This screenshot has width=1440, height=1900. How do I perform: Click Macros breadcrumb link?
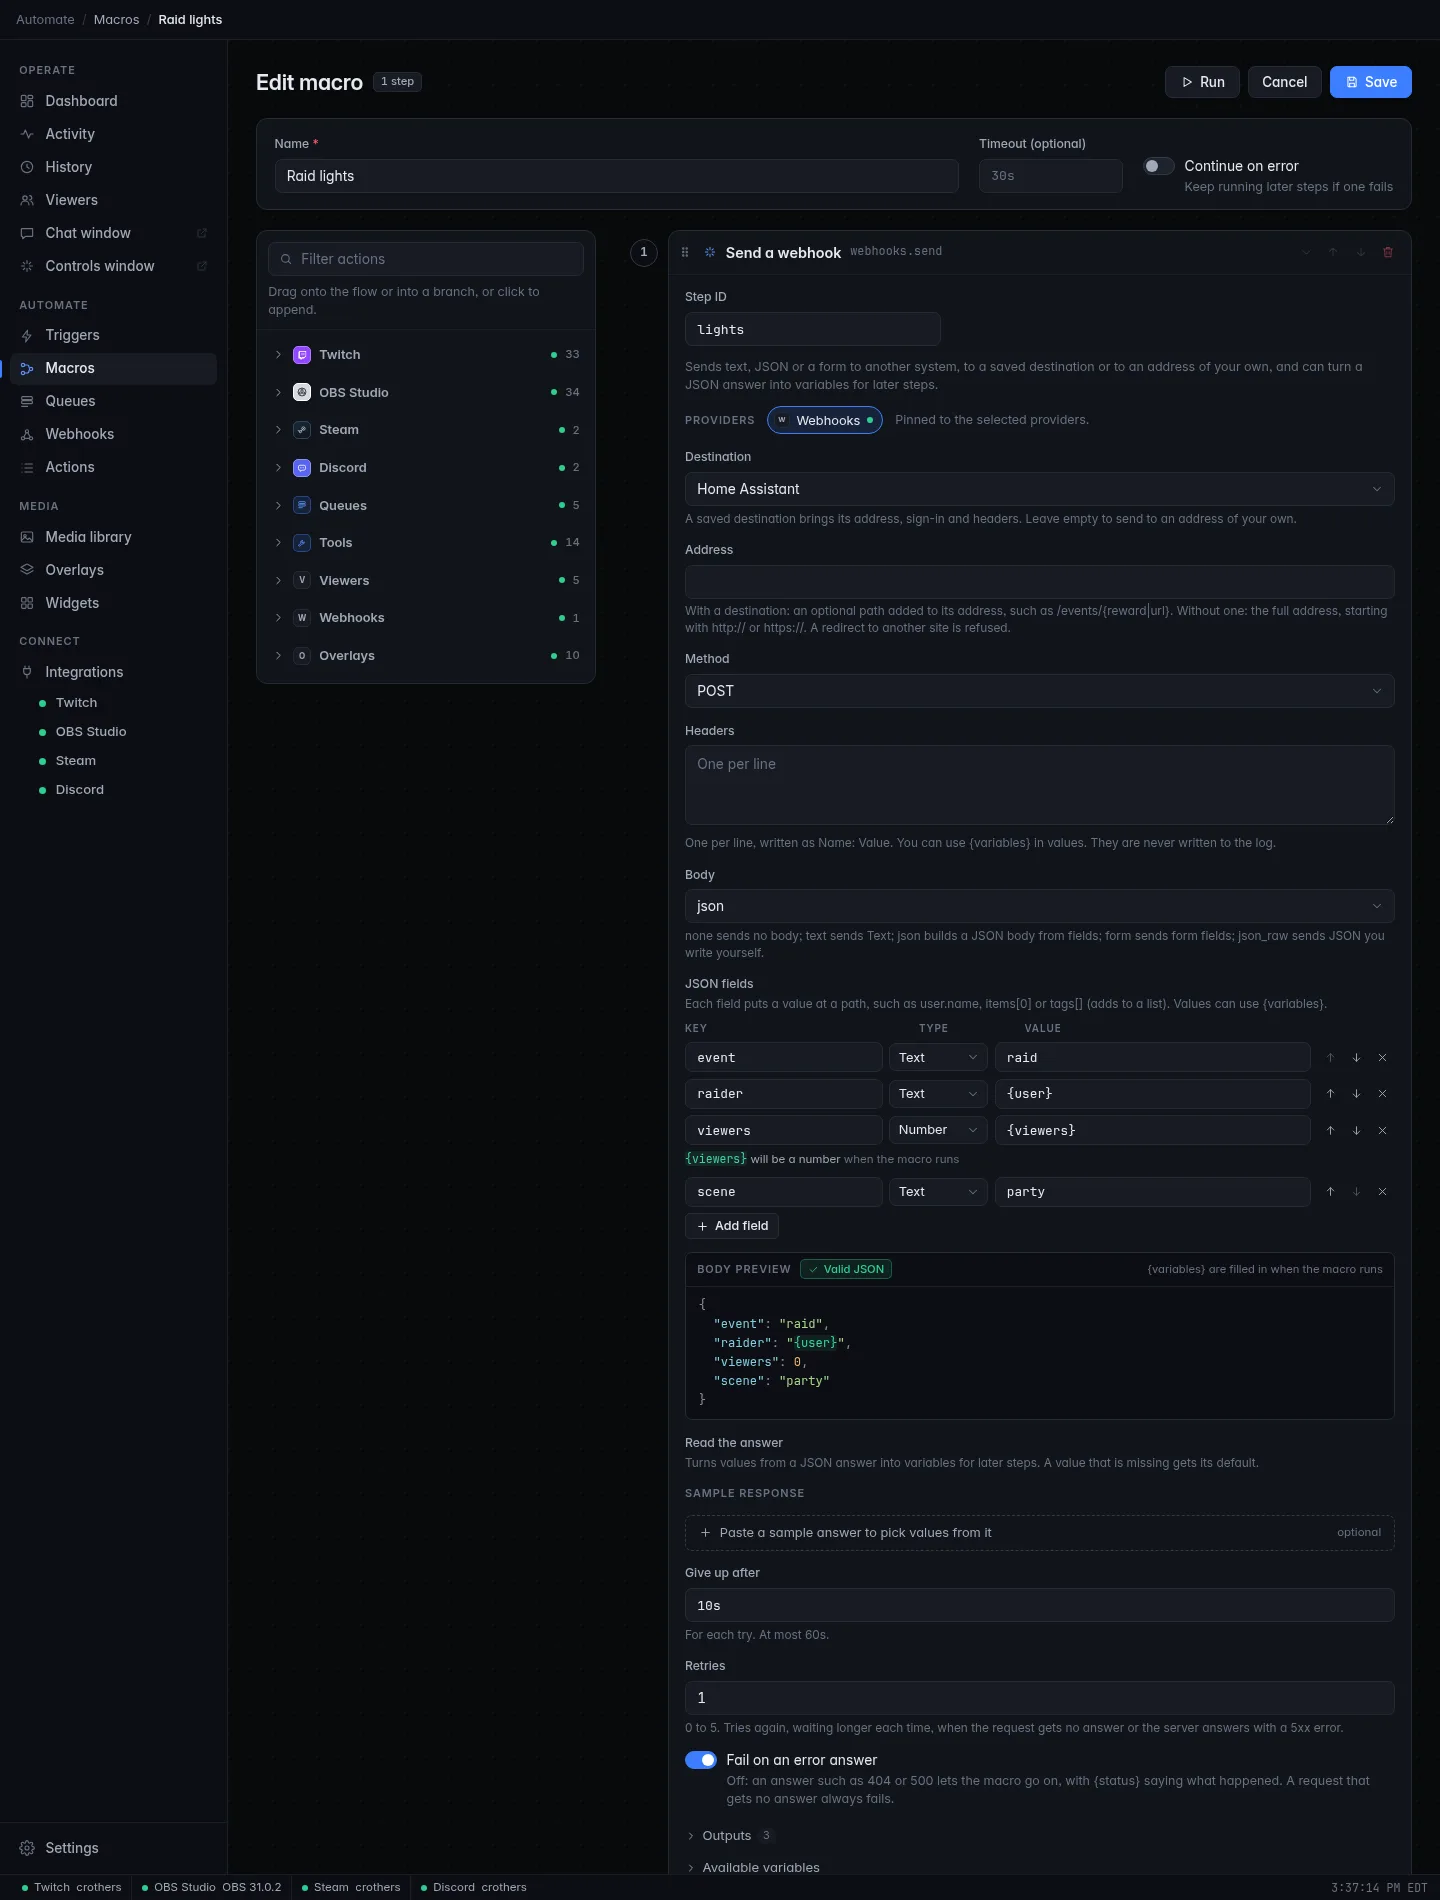(116, 20)
